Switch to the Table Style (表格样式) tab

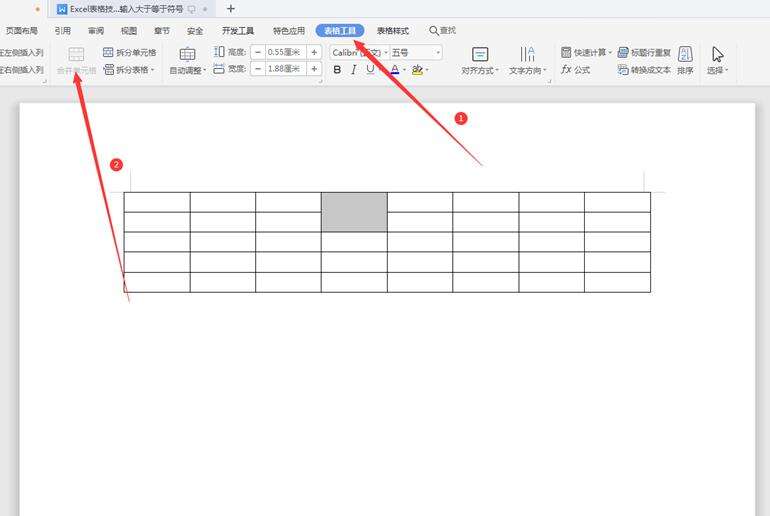tap(393, 30)
